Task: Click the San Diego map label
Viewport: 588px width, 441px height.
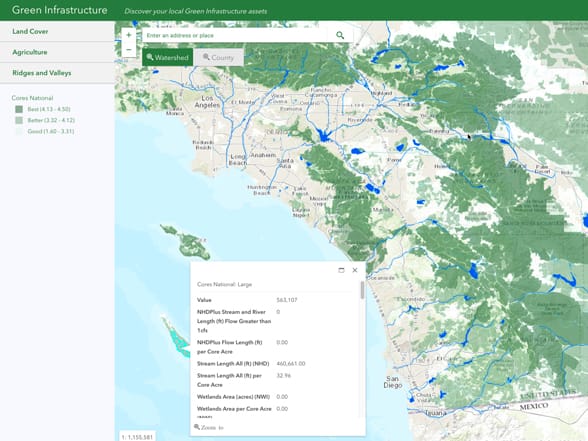Action: [x=393, y=382]
